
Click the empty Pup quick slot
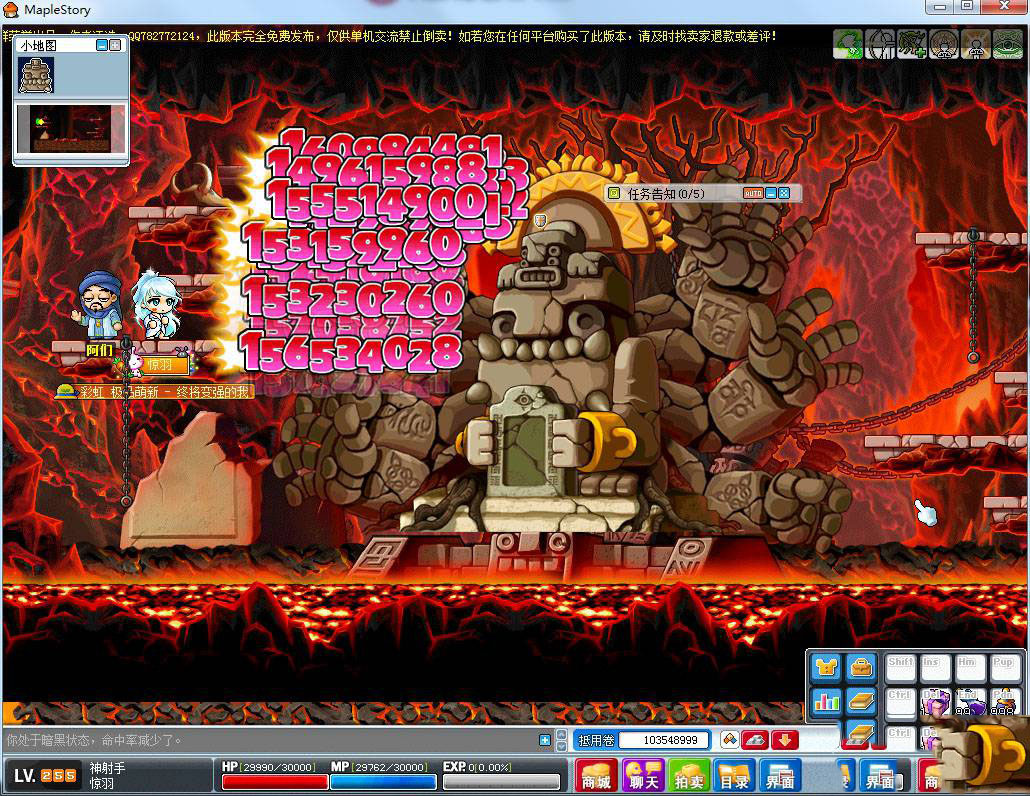click(x=1004, y=668)
